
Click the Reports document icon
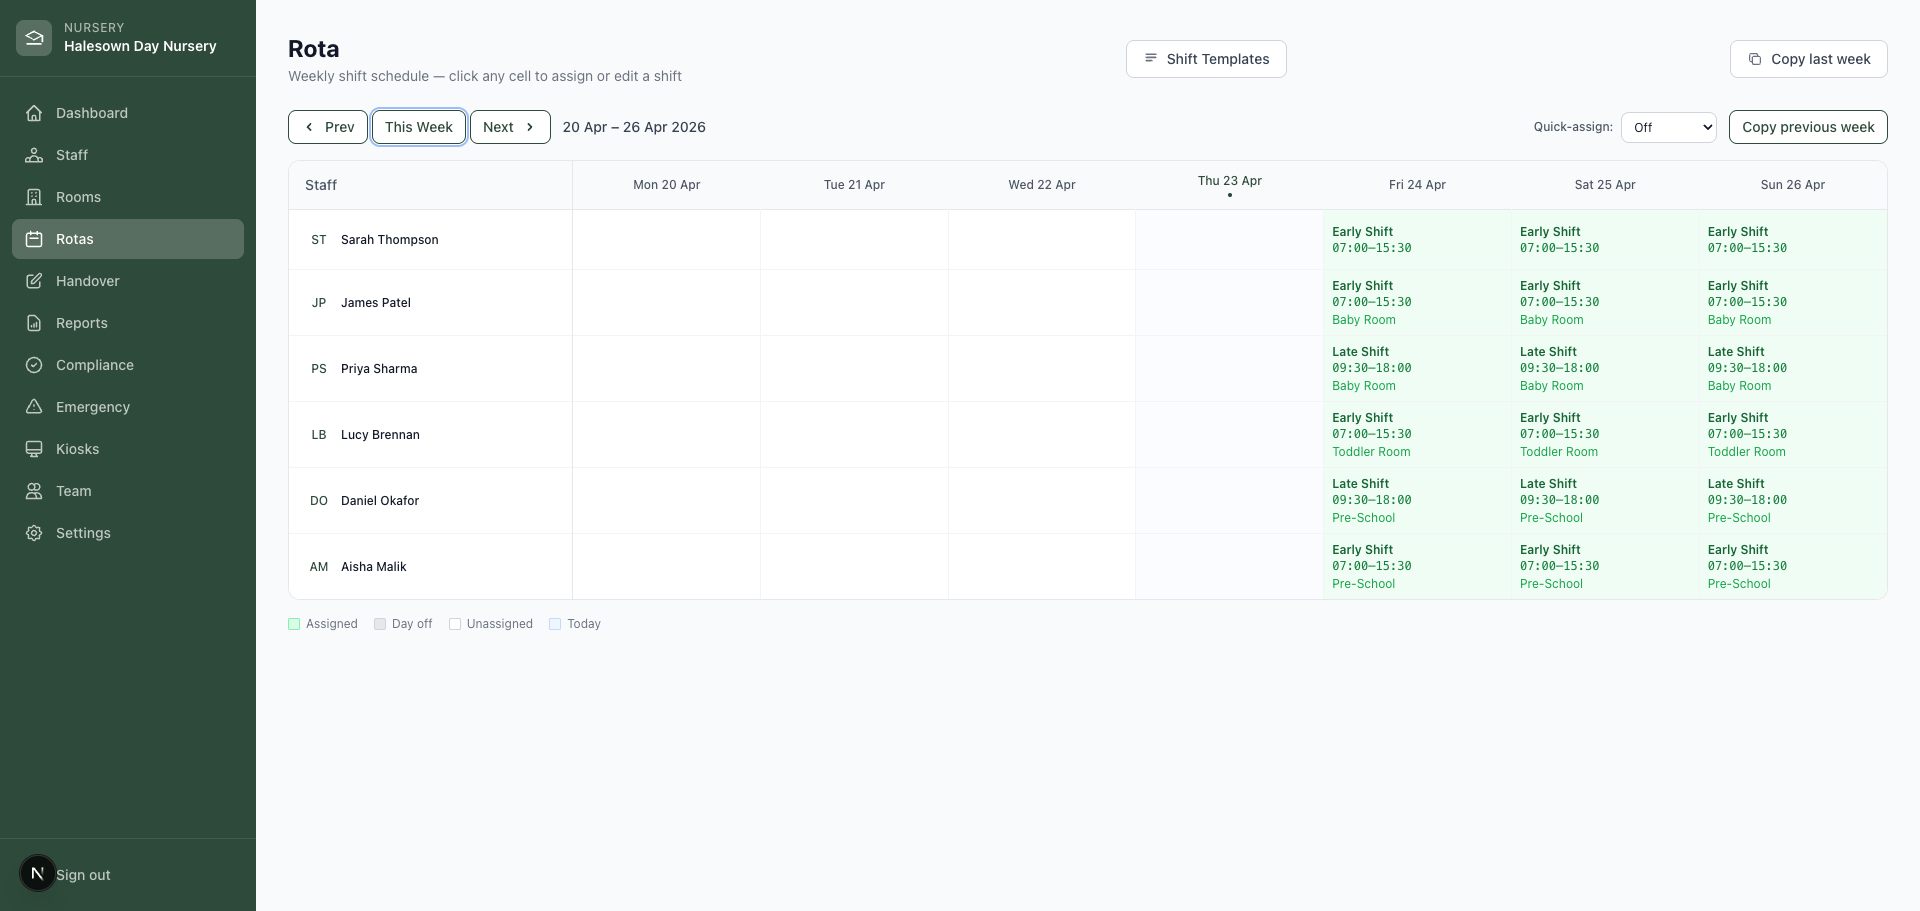34,323
